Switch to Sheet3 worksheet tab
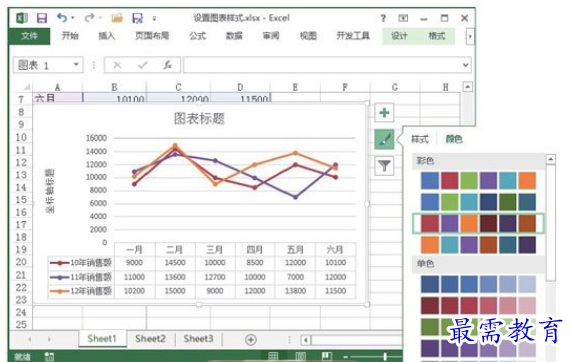Viewport: 571px width, 362px height. 198,339
